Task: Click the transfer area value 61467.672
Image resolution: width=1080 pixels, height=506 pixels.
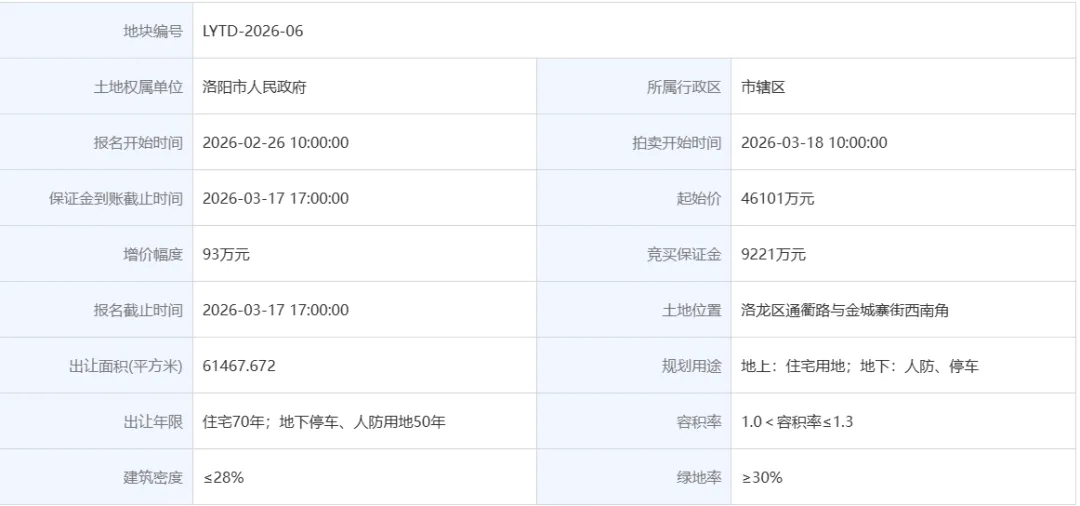Action: click(x=239, y=366)
